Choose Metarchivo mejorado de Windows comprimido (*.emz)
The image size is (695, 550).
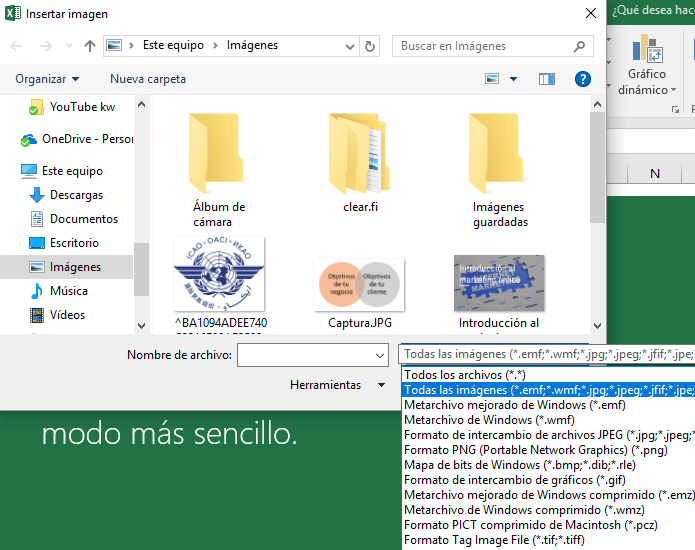click(548, 495)
